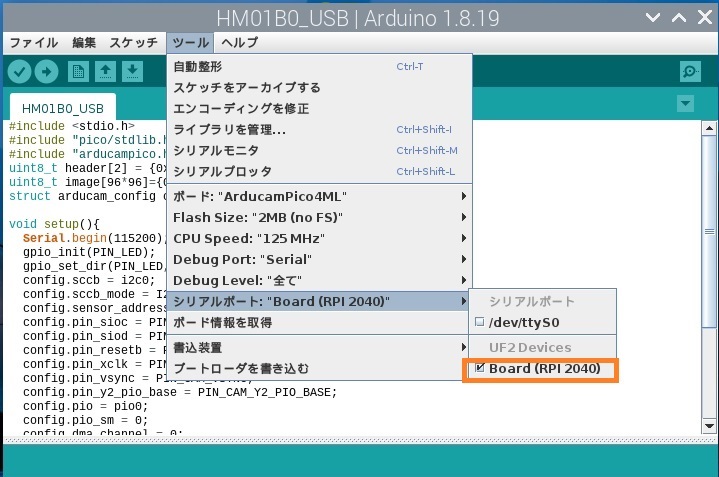The height and width of the screenshot is (477, 719).
Task: Open the tab menu dropdown arrow
Action: tap(685, 104)
